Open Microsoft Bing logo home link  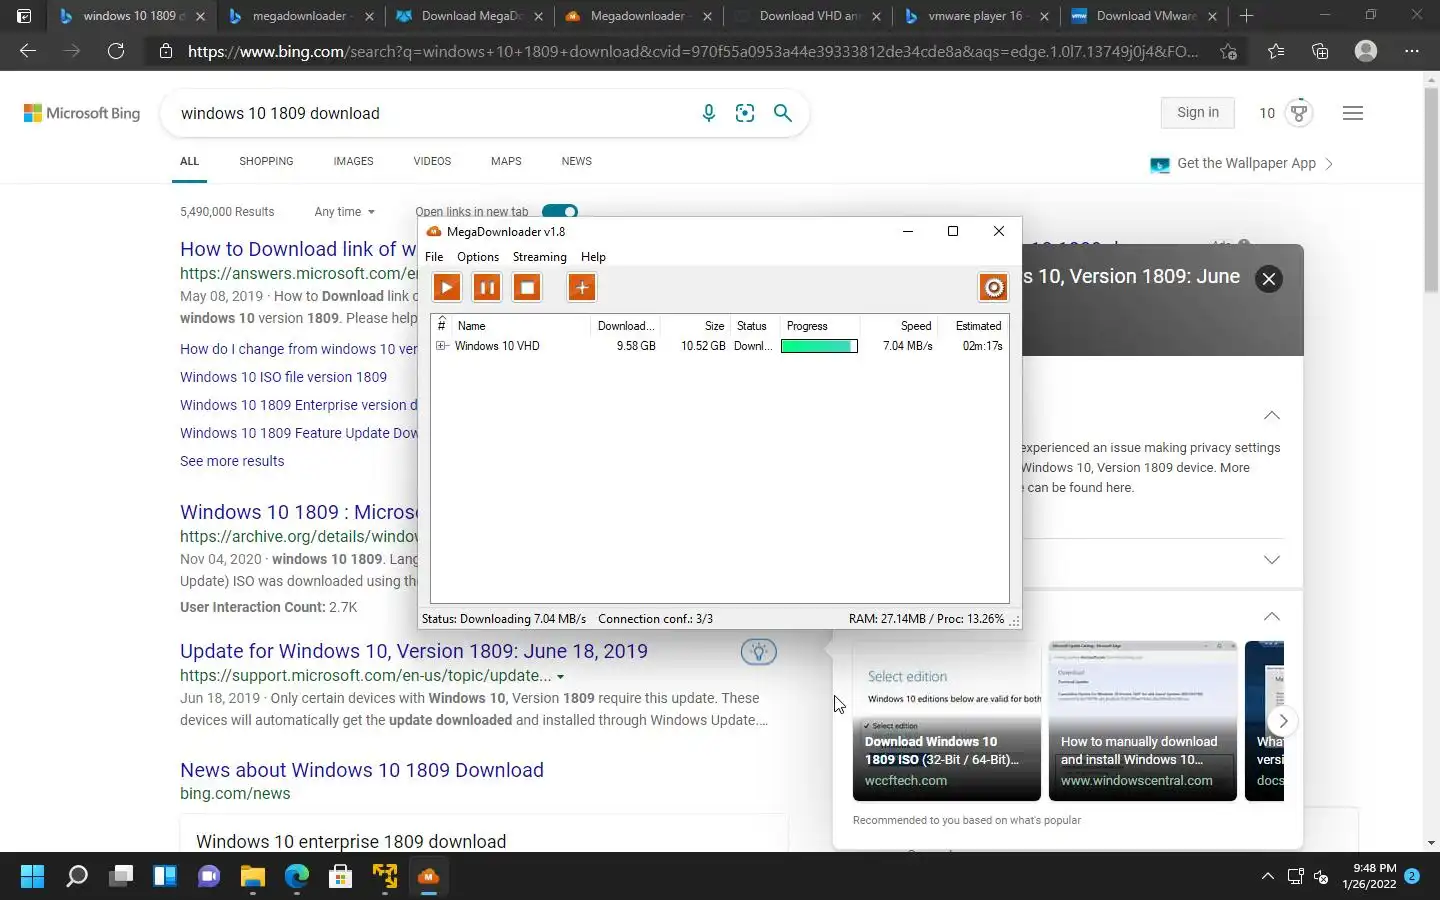82,113
